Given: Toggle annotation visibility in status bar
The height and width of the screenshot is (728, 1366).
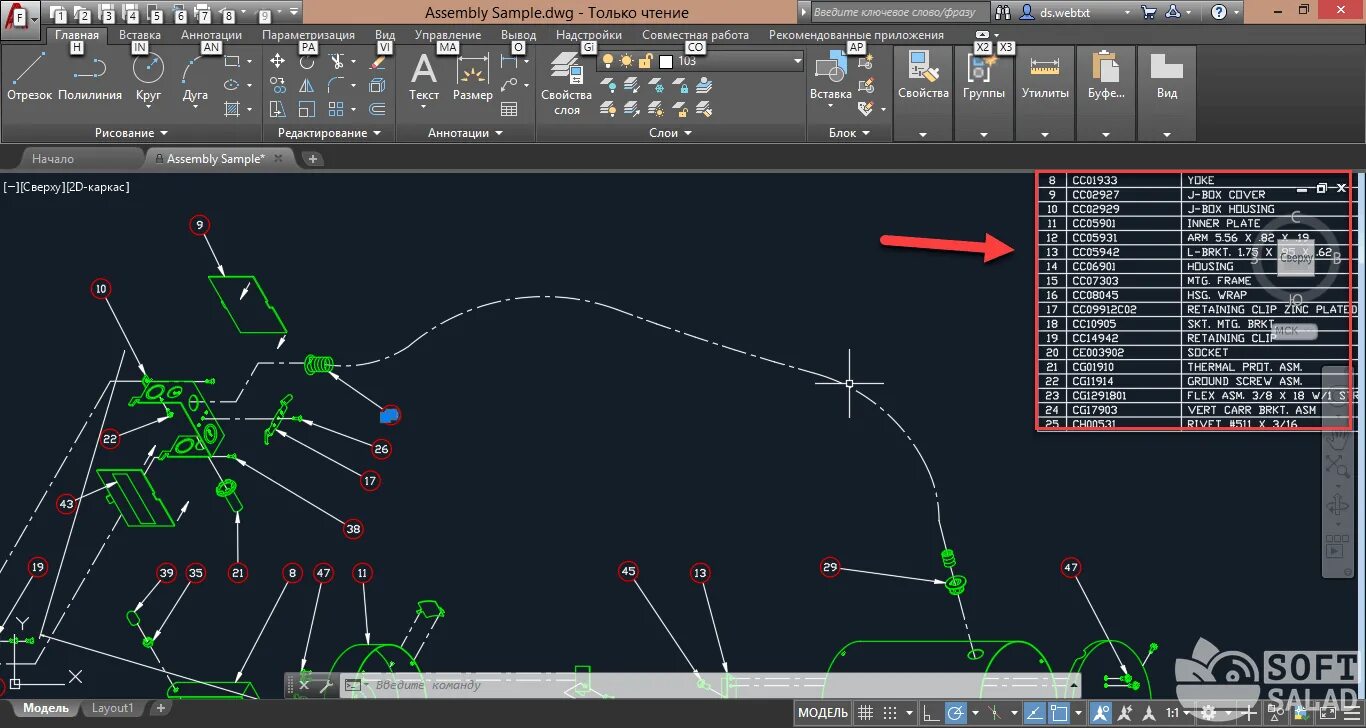Looking at the screenshot, I should click(1101, 713).
